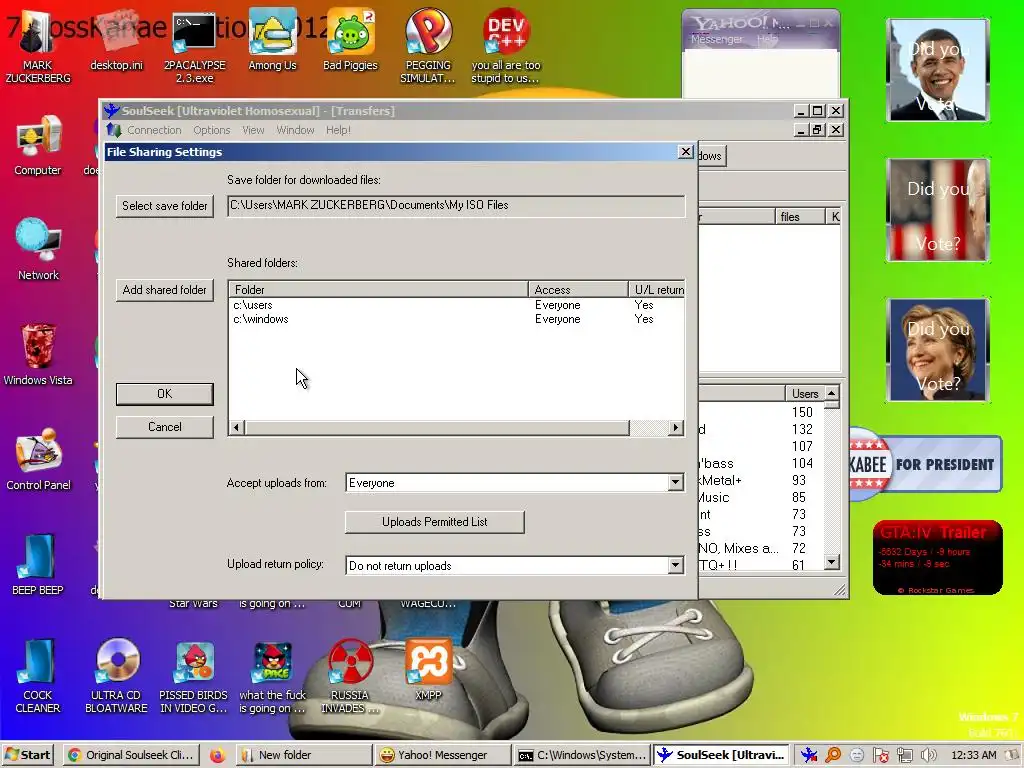Click the Obama Did you Vote gadget
This screenshot has width=1024, height=768.
[x=938, y=70]
